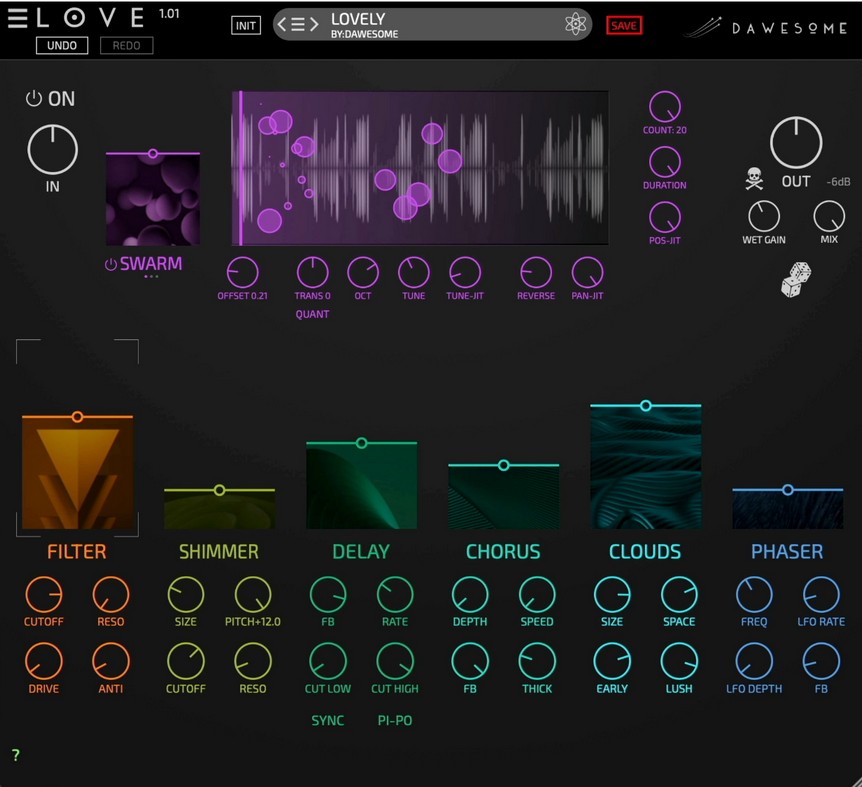862x787 pixels.
Task: Open the help question mark
Action: (x=15, y=755)
